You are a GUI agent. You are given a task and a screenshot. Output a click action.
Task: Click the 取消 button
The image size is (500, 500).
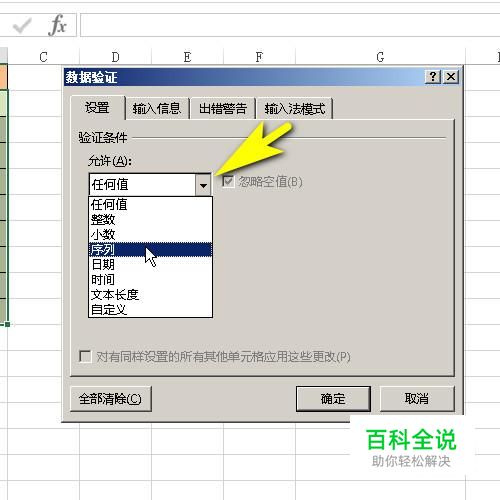tap(417, 399)
